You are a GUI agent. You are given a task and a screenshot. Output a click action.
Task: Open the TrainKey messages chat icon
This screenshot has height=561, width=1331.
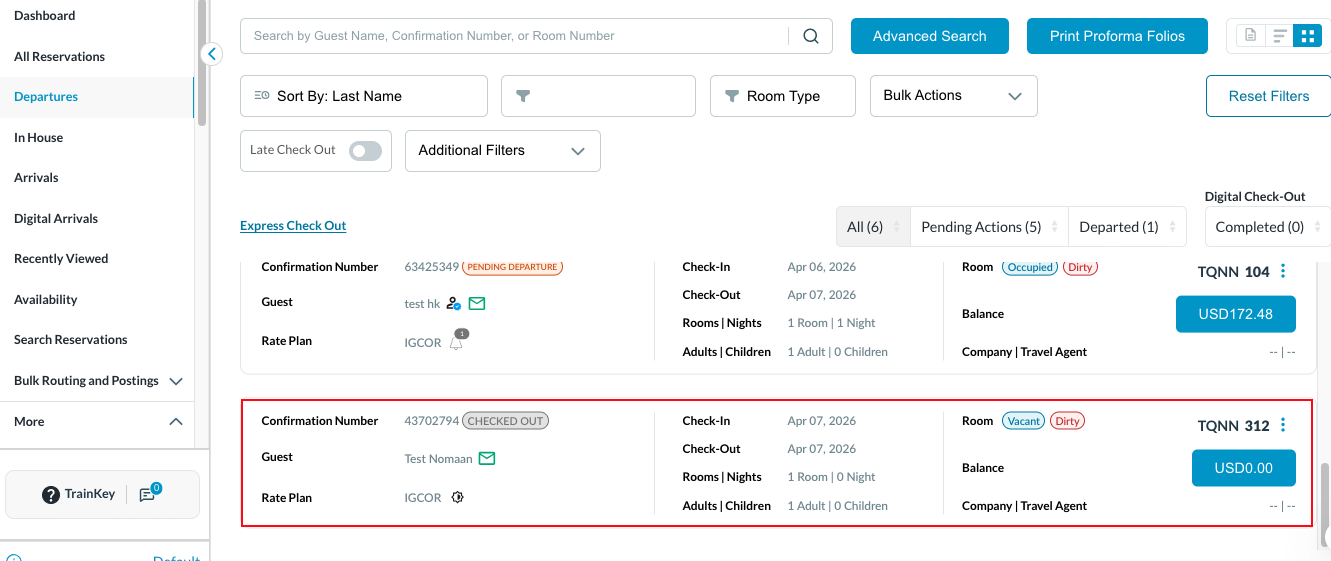(148, 494)
